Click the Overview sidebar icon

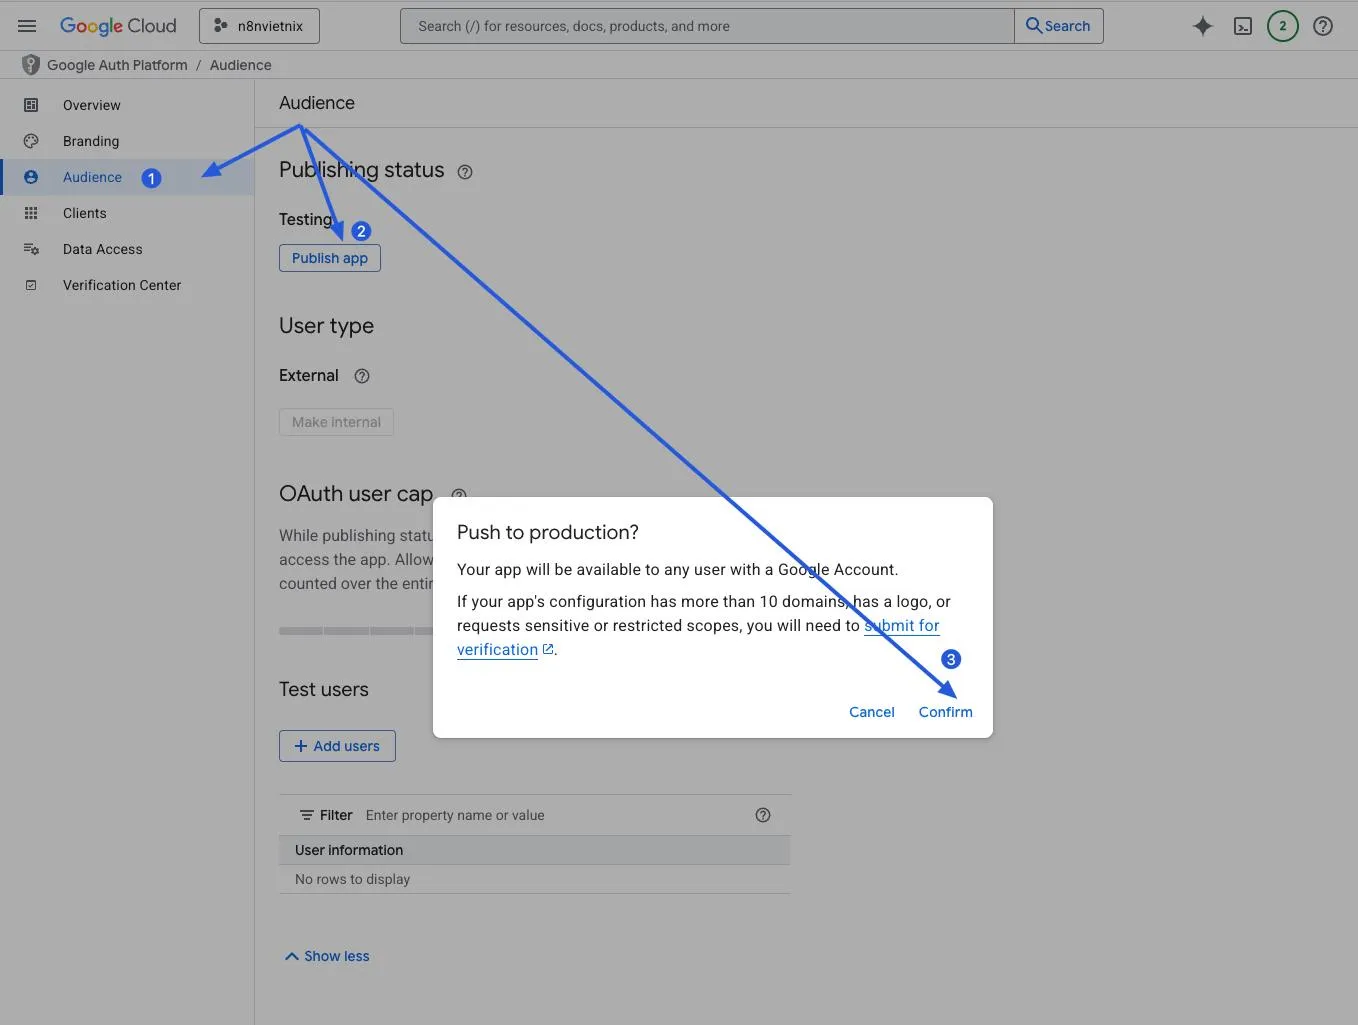point(31,105)
